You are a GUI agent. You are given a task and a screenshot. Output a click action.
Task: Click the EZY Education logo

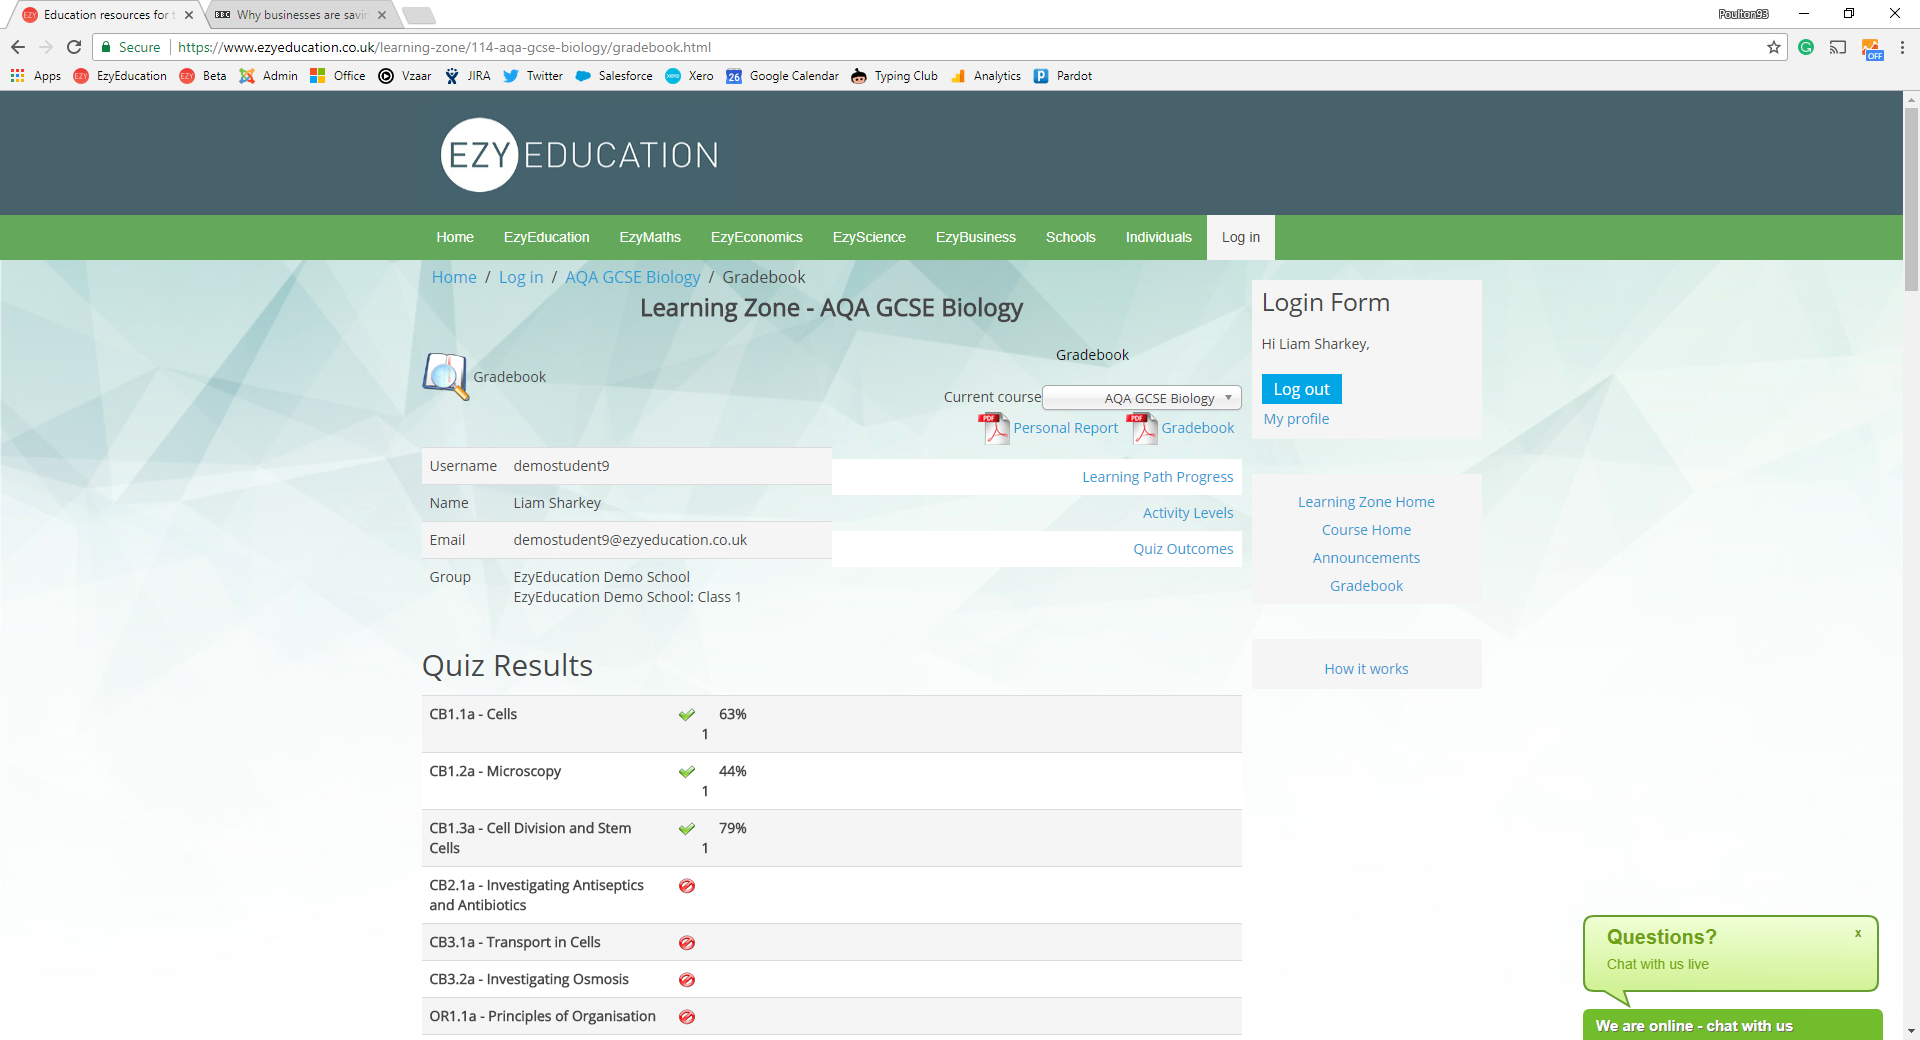click(x=580, y=155)
